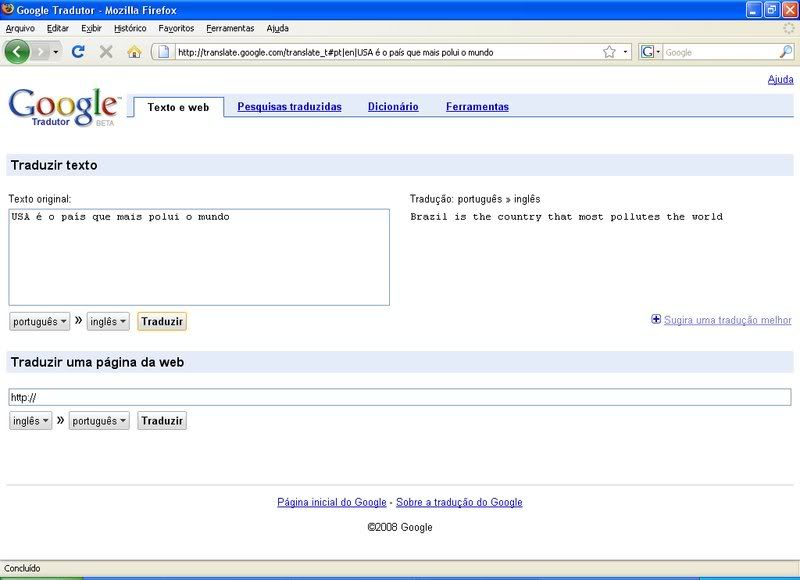Switch to the Ferramentas tab on the page
The width and height of the screenshot is (800, 580).
pos(478,107)
